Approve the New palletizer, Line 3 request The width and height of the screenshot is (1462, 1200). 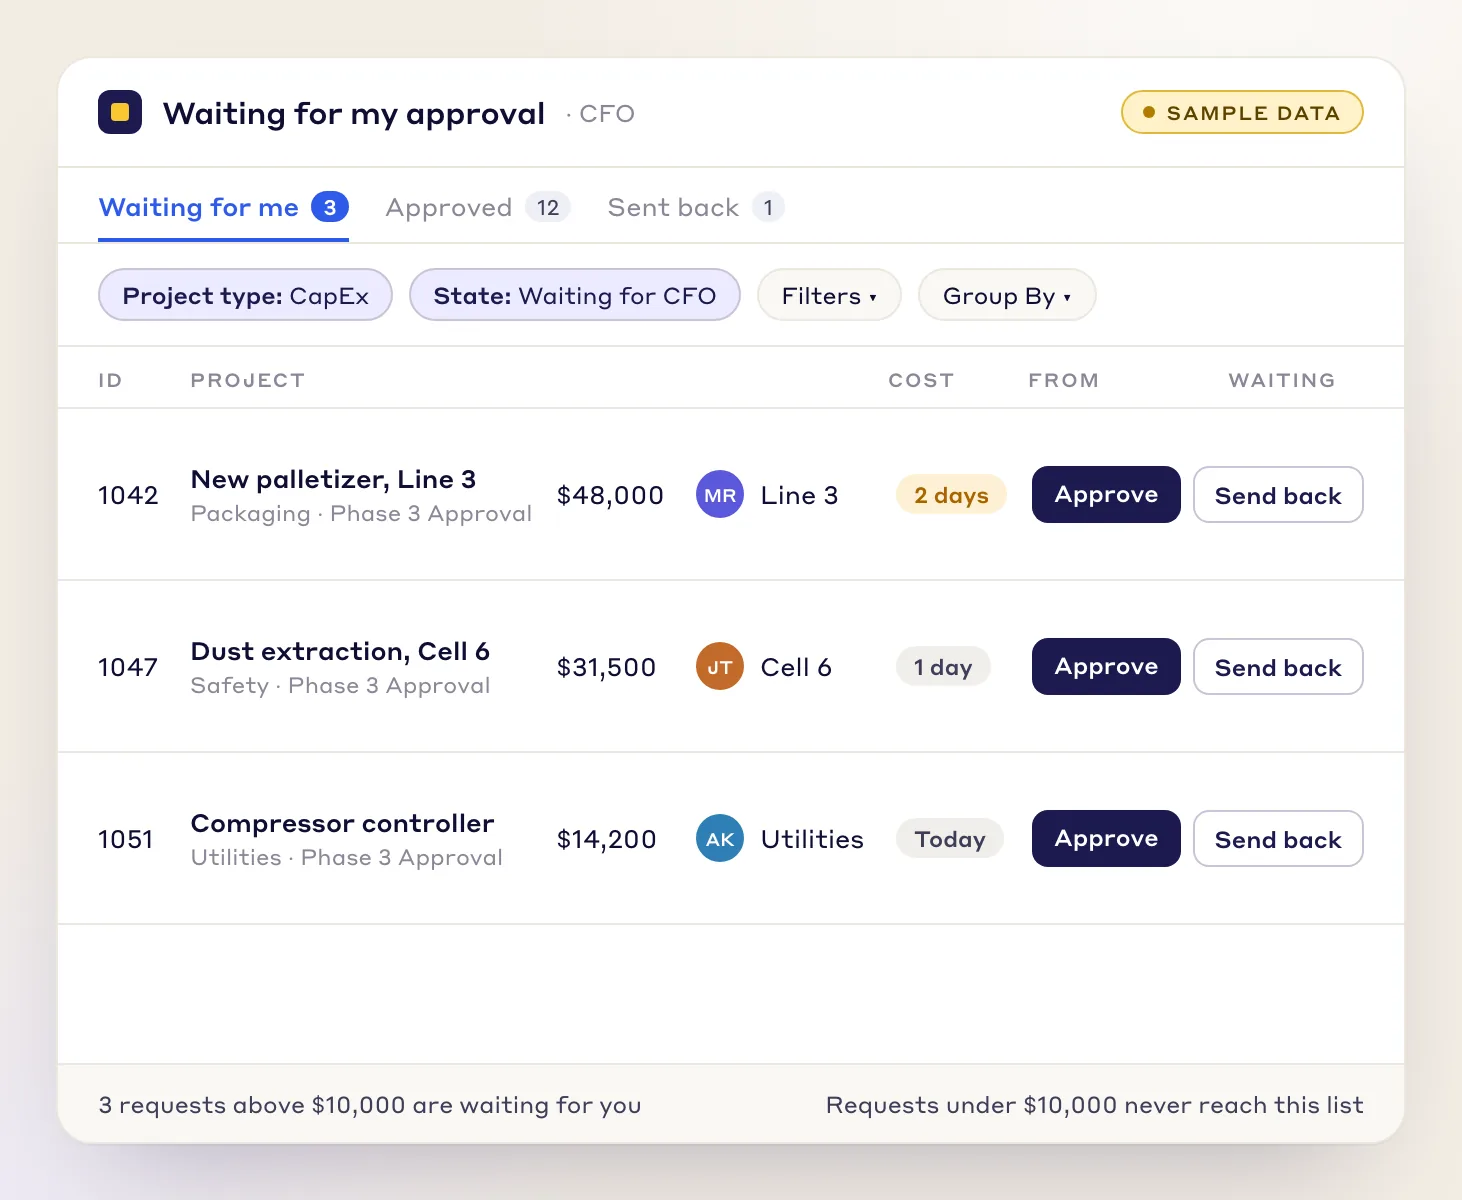1106,495
